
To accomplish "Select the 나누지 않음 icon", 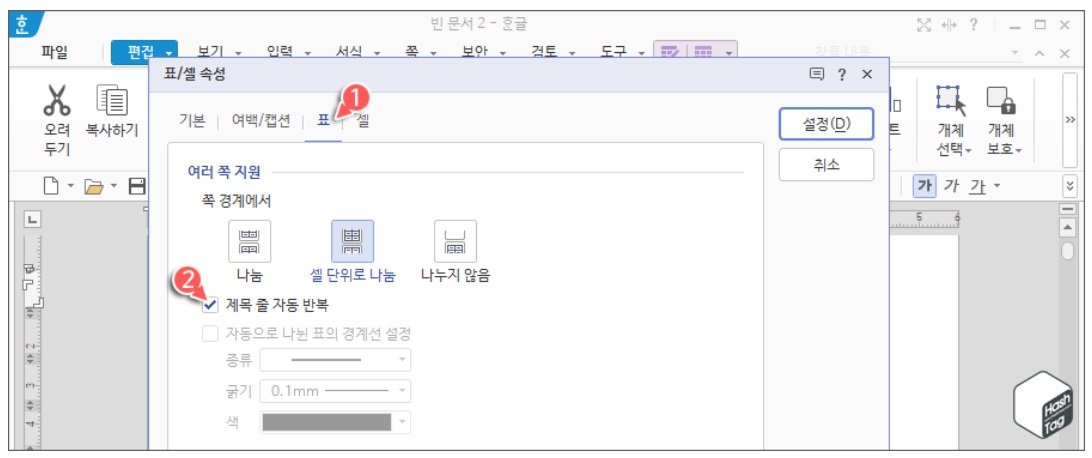I will (x=455, y=241).
